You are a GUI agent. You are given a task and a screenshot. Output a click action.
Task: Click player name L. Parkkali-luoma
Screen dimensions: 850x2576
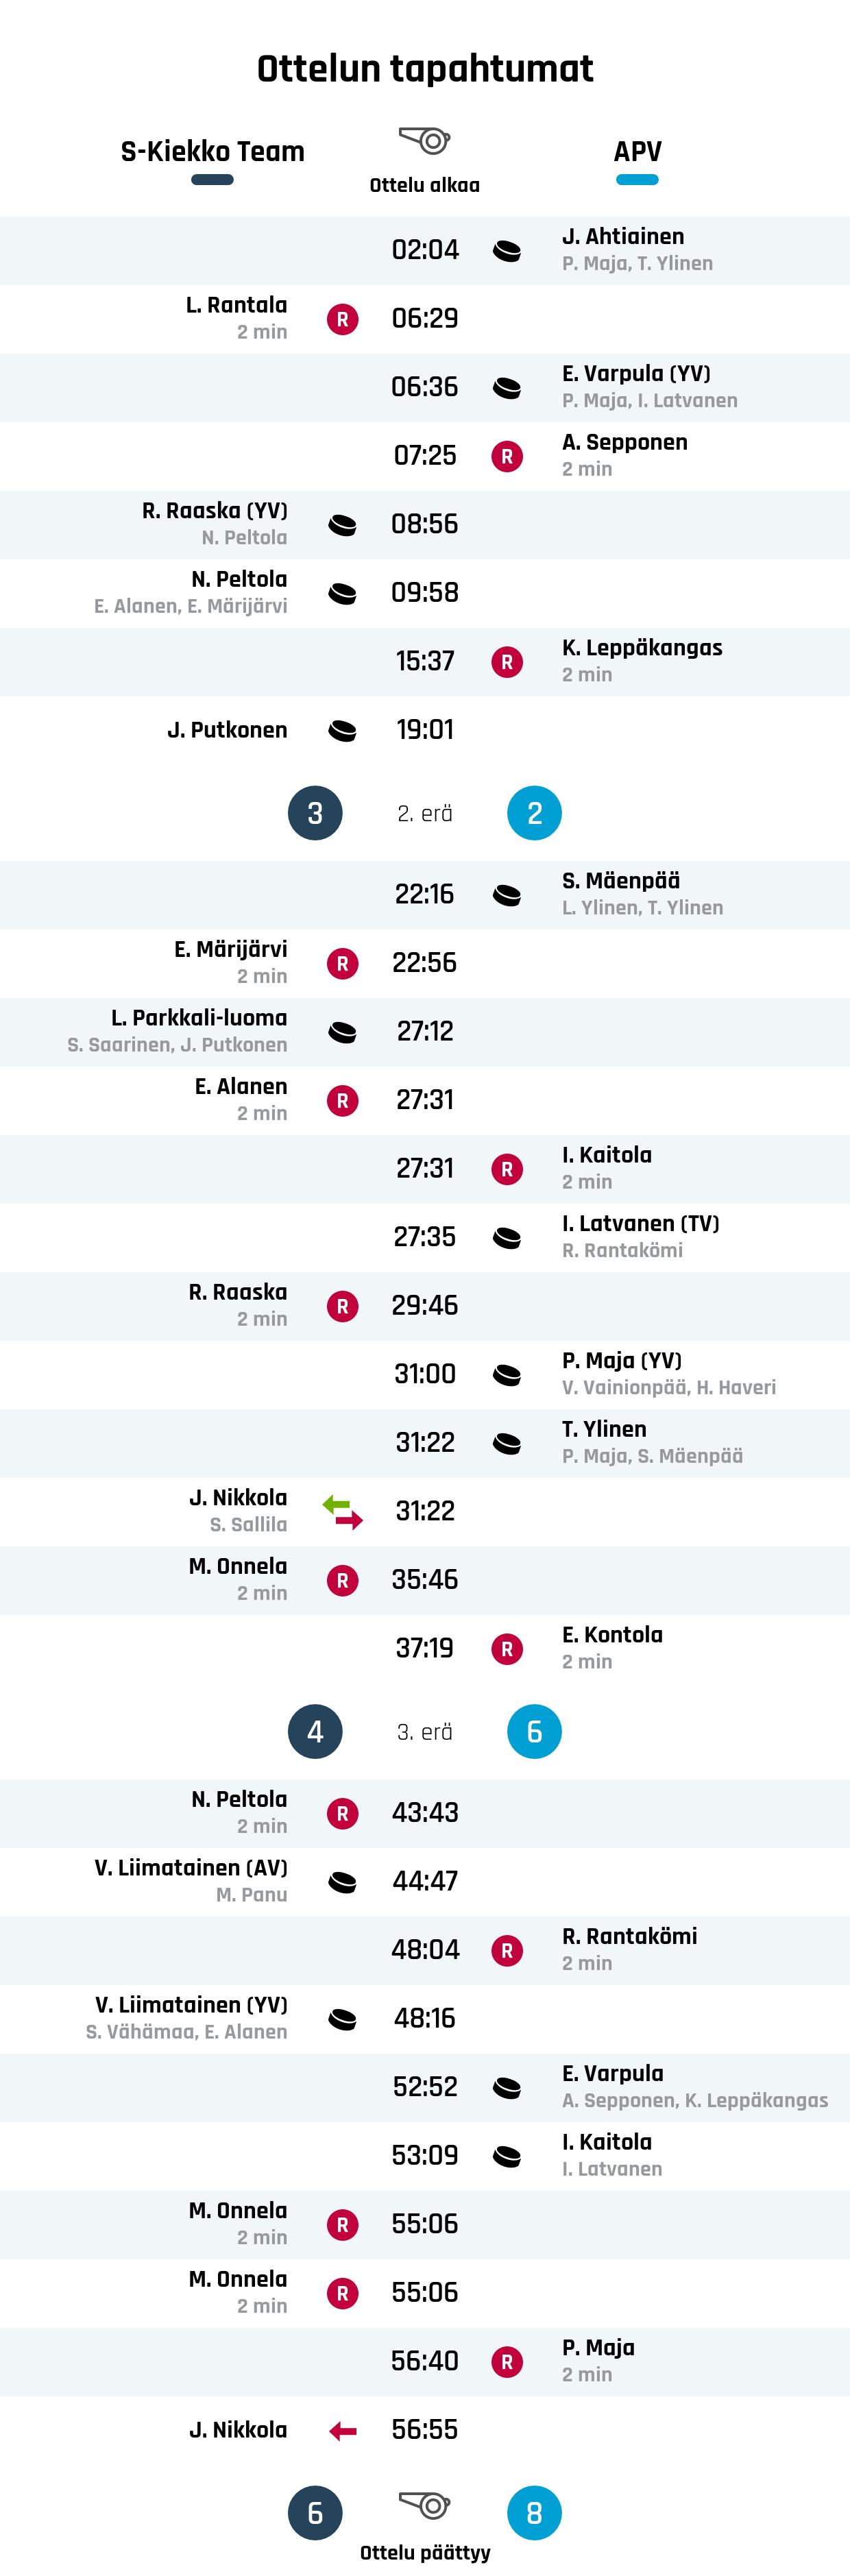coord(199,1018)
